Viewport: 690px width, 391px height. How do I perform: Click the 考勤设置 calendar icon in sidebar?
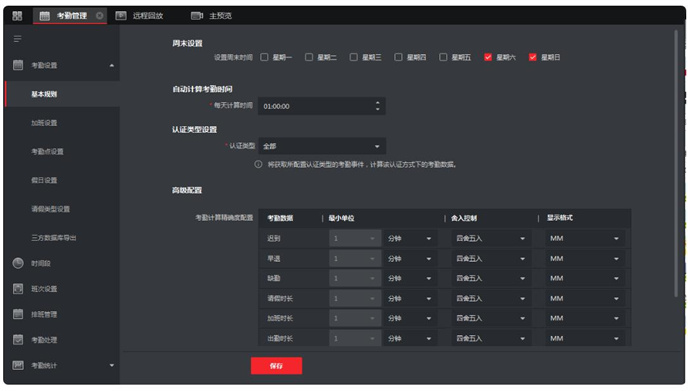pos(18,65)
